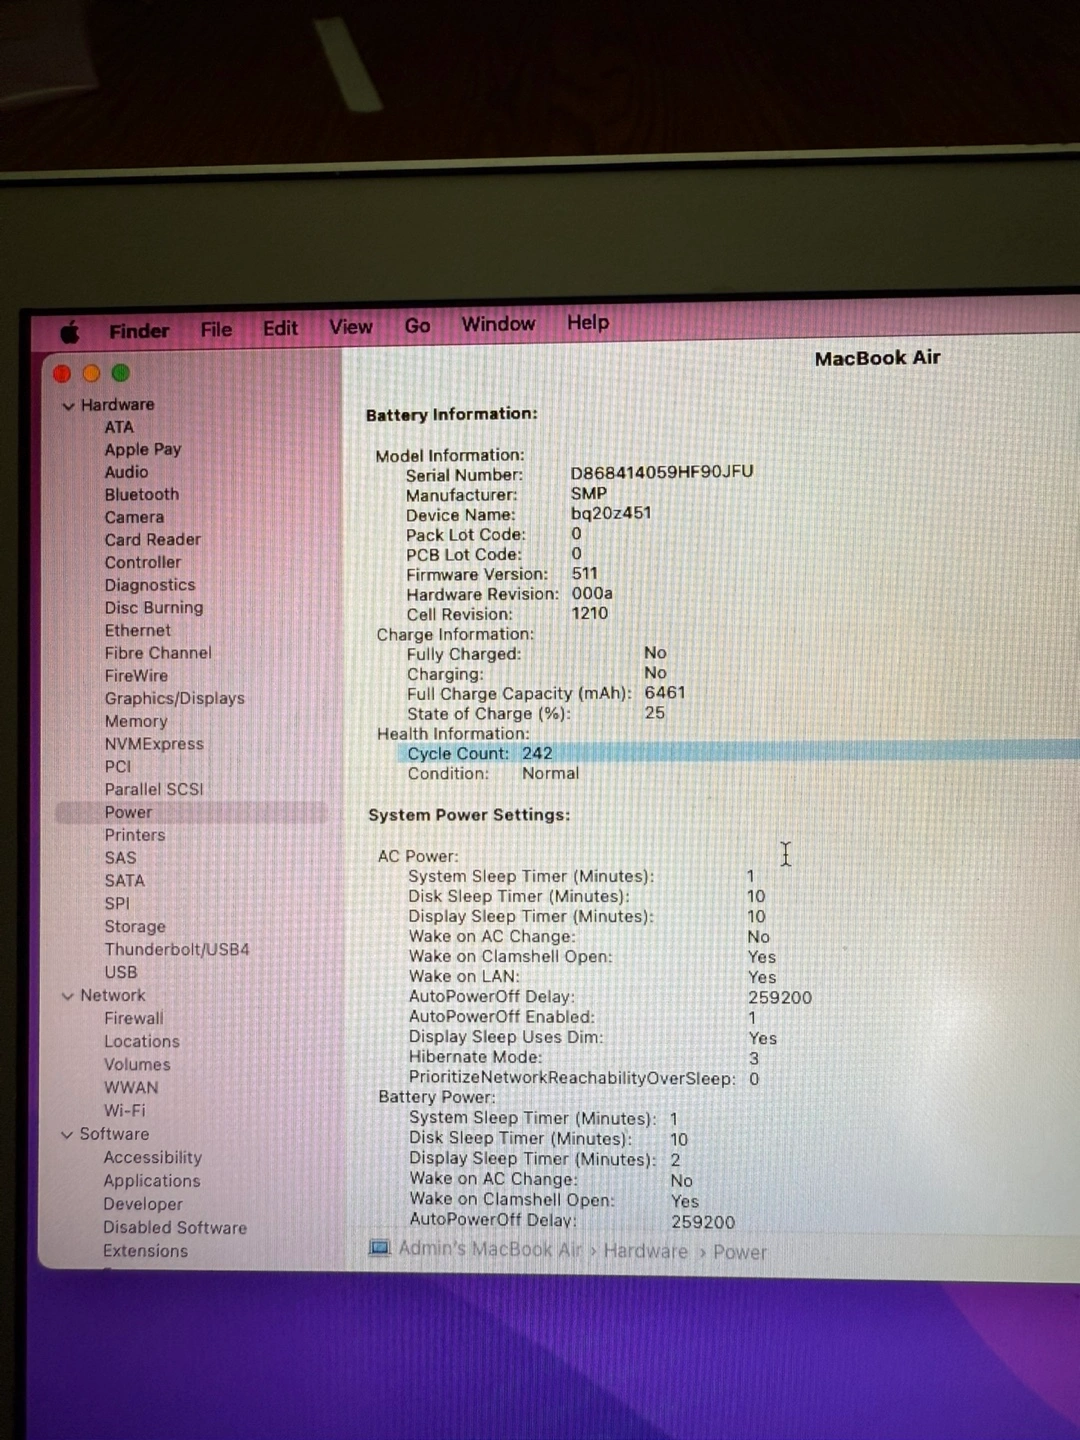Image resolution: width=1080 pixels, height=1440 pixels.
Task: Select SATA in the sidebar
Action: tap(125, 881)
